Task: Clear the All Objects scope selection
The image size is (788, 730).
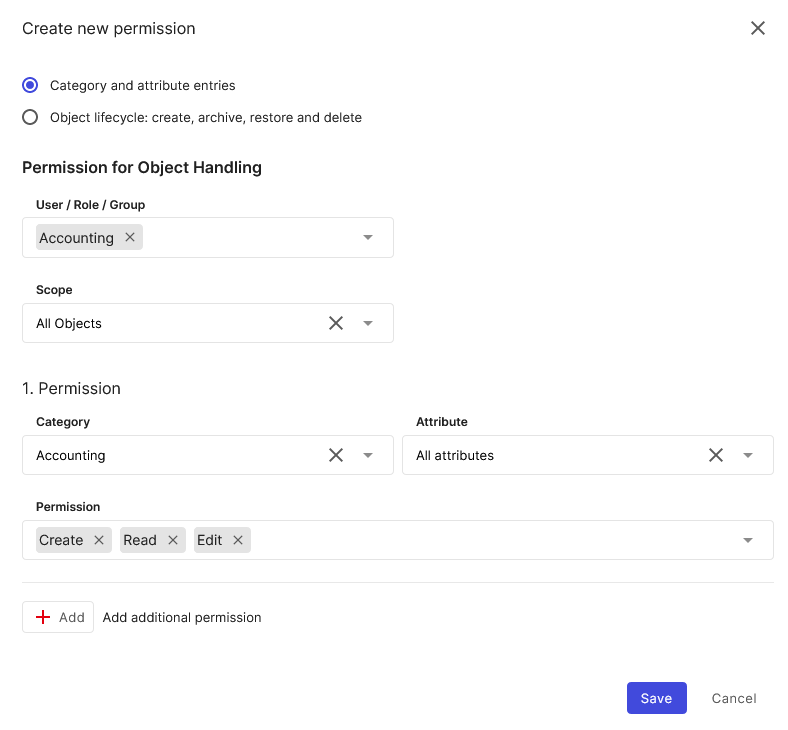Action: (x=336, y=323)
